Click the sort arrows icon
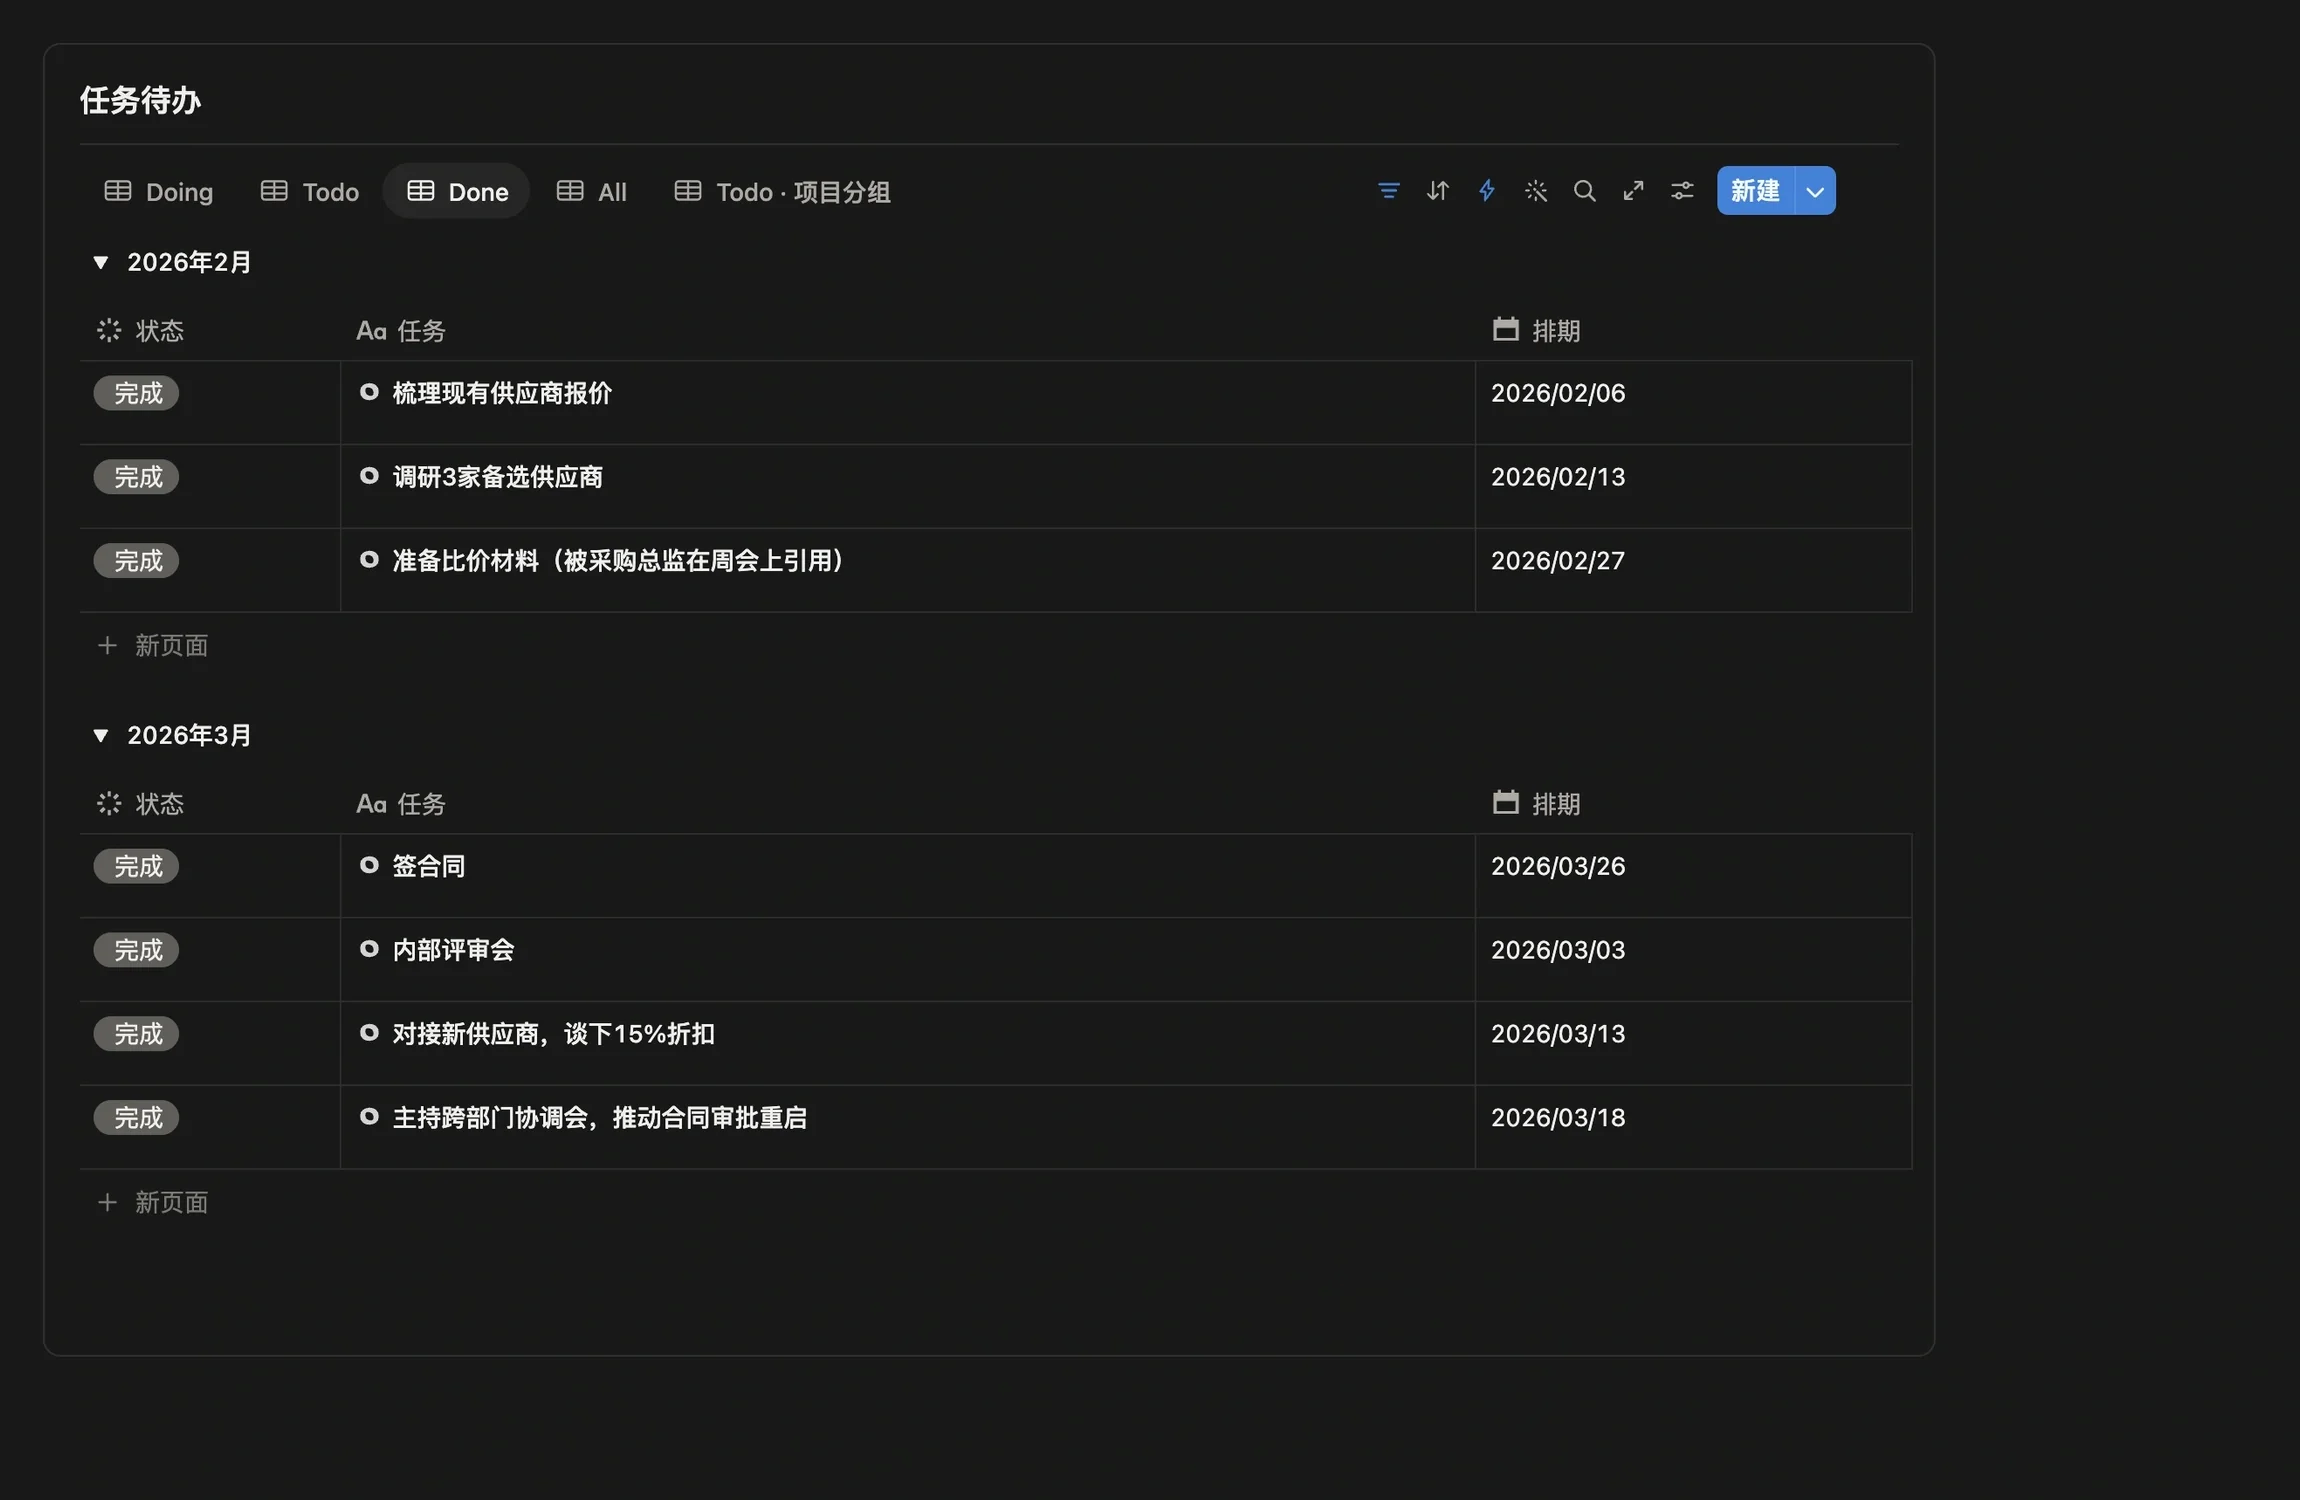 1437,191
